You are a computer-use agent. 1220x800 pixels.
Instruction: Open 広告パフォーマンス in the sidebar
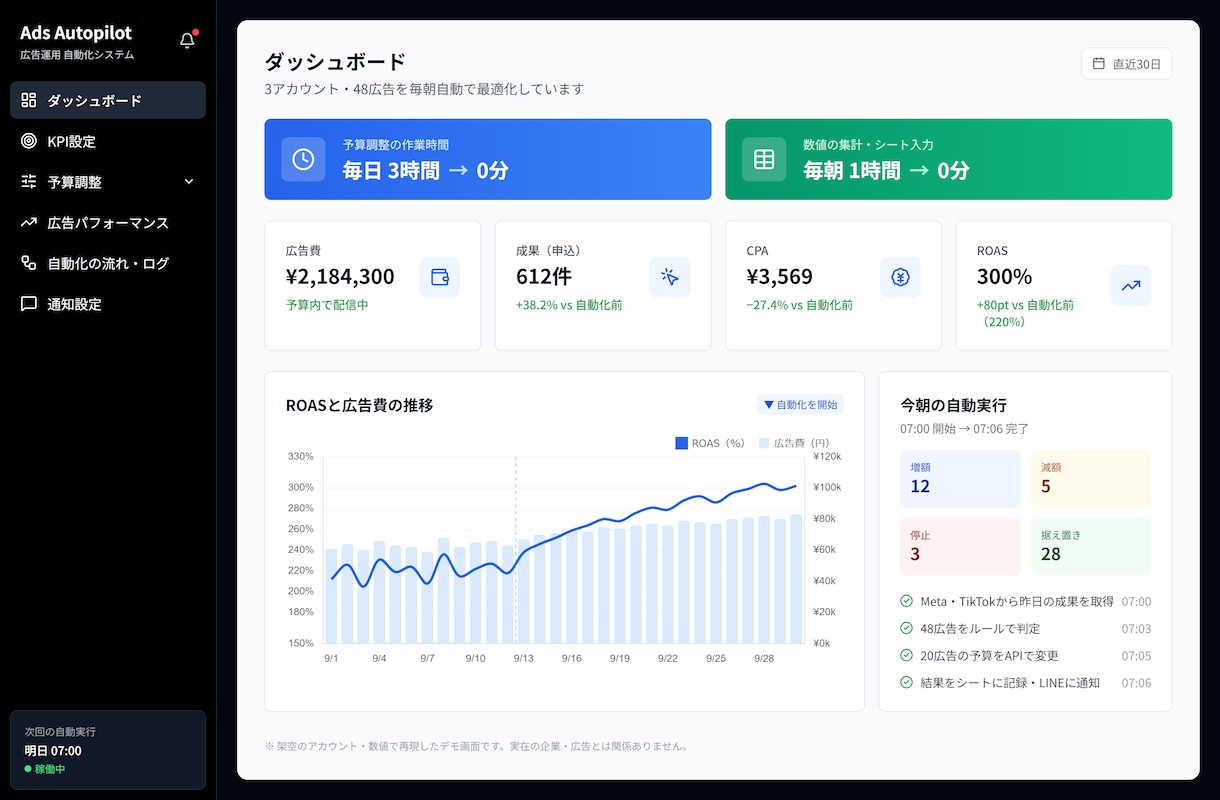click(108, 222)
